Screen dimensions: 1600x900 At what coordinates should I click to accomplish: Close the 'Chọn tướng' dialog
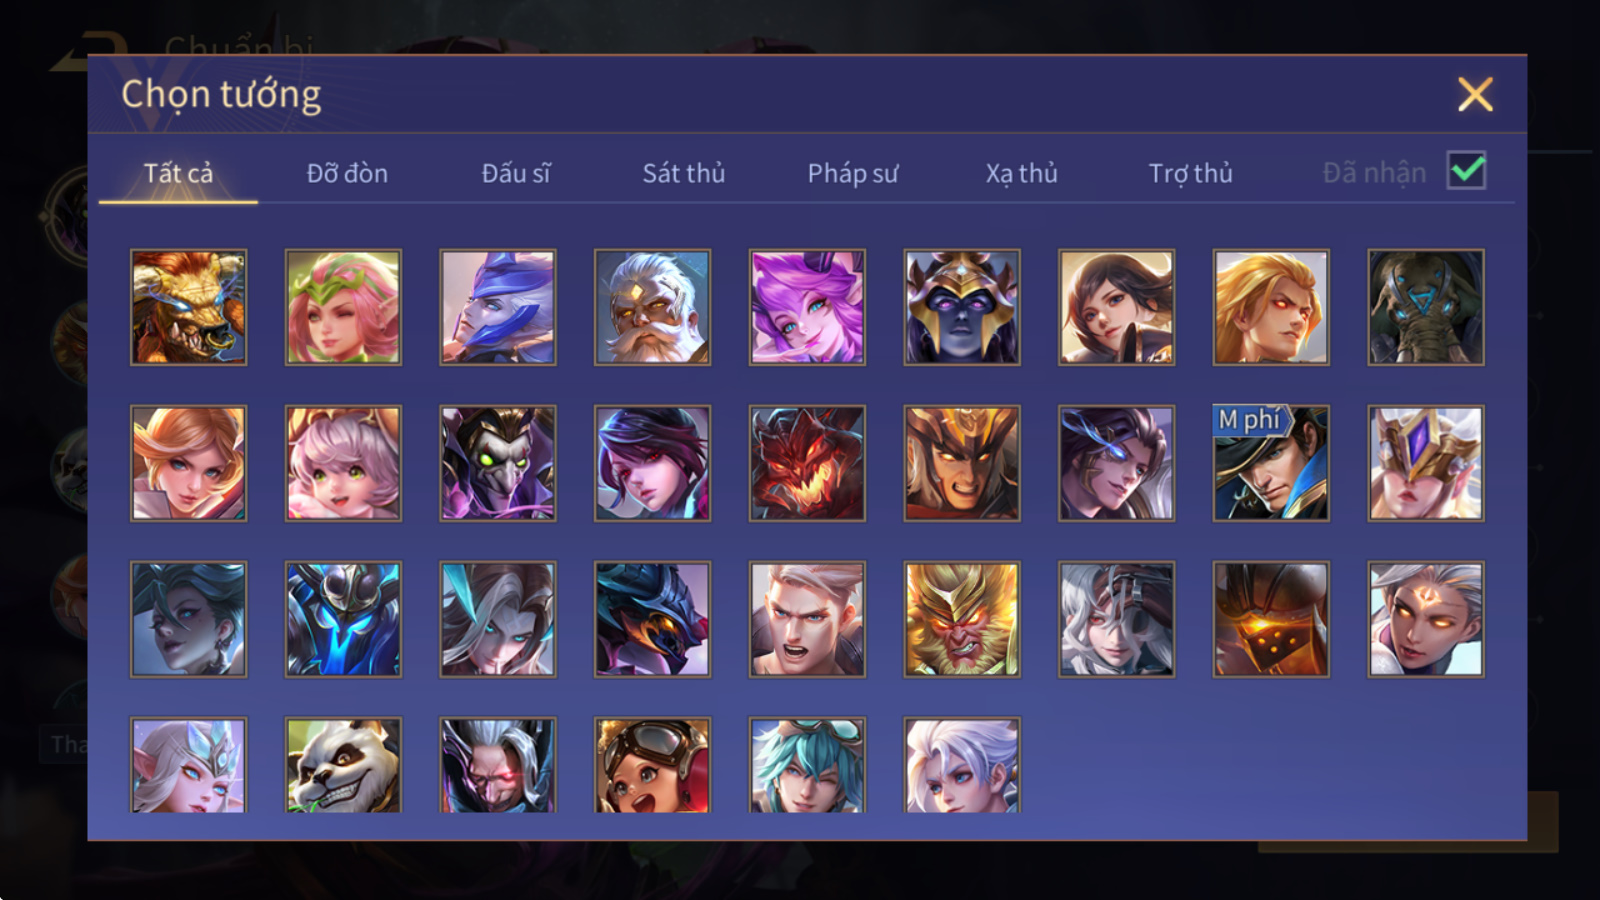point(1475,95)
